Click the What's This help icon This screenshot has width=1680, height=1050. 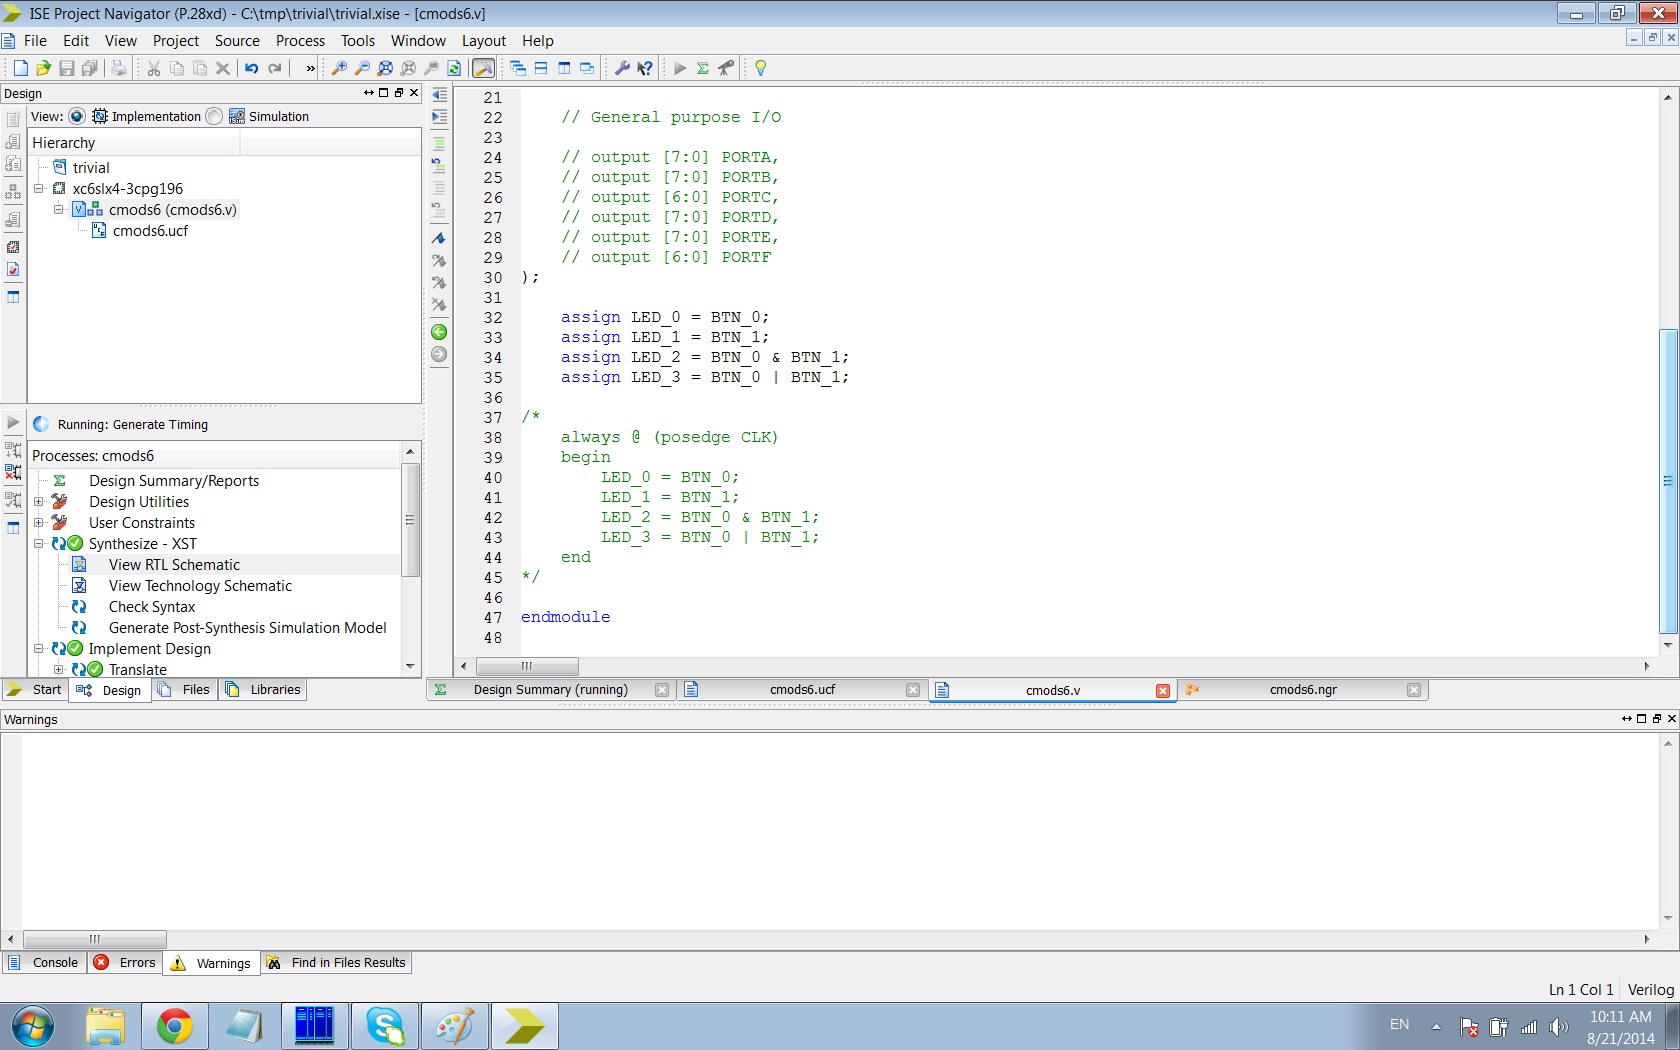645,68
